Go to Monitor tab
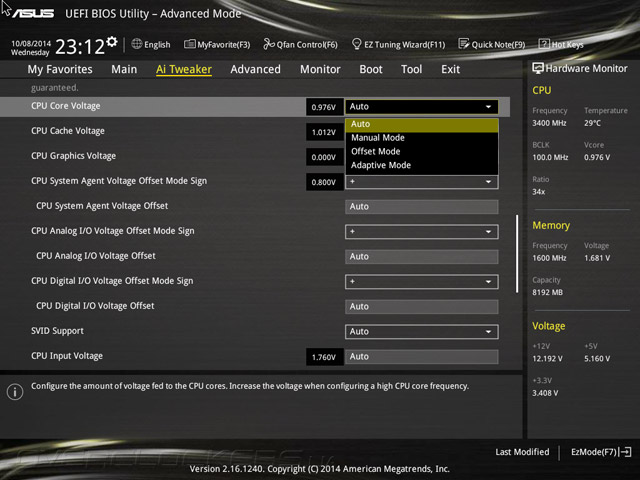Viewport: 640px width, 480px height. [320, 69]
